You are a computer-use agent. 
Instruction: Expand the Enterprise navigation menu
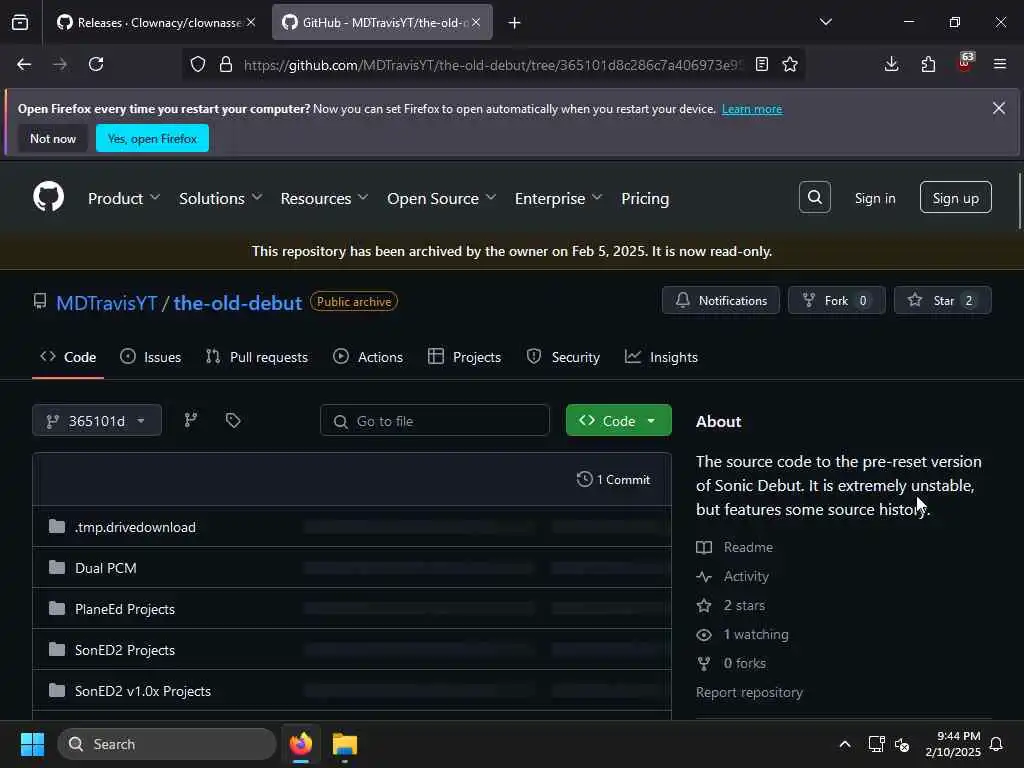pos(558,198)
